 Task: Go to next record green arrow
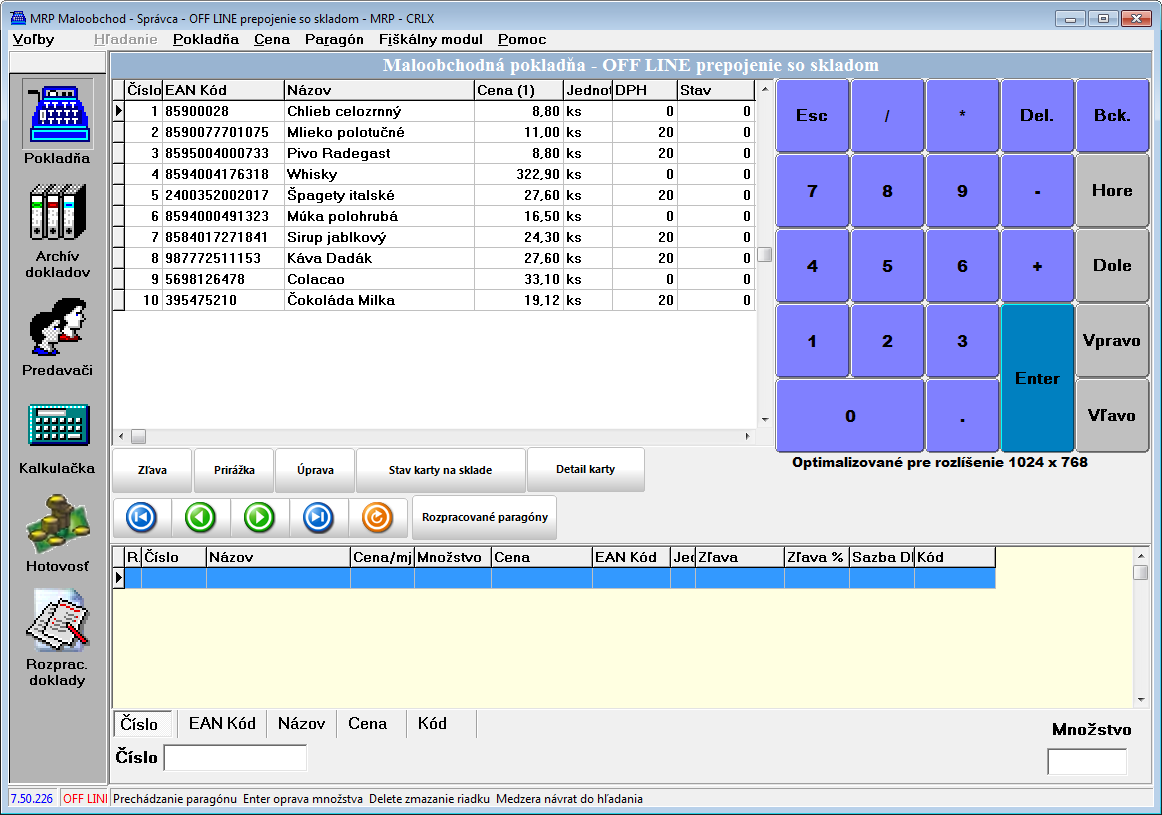tap(259, 517)
